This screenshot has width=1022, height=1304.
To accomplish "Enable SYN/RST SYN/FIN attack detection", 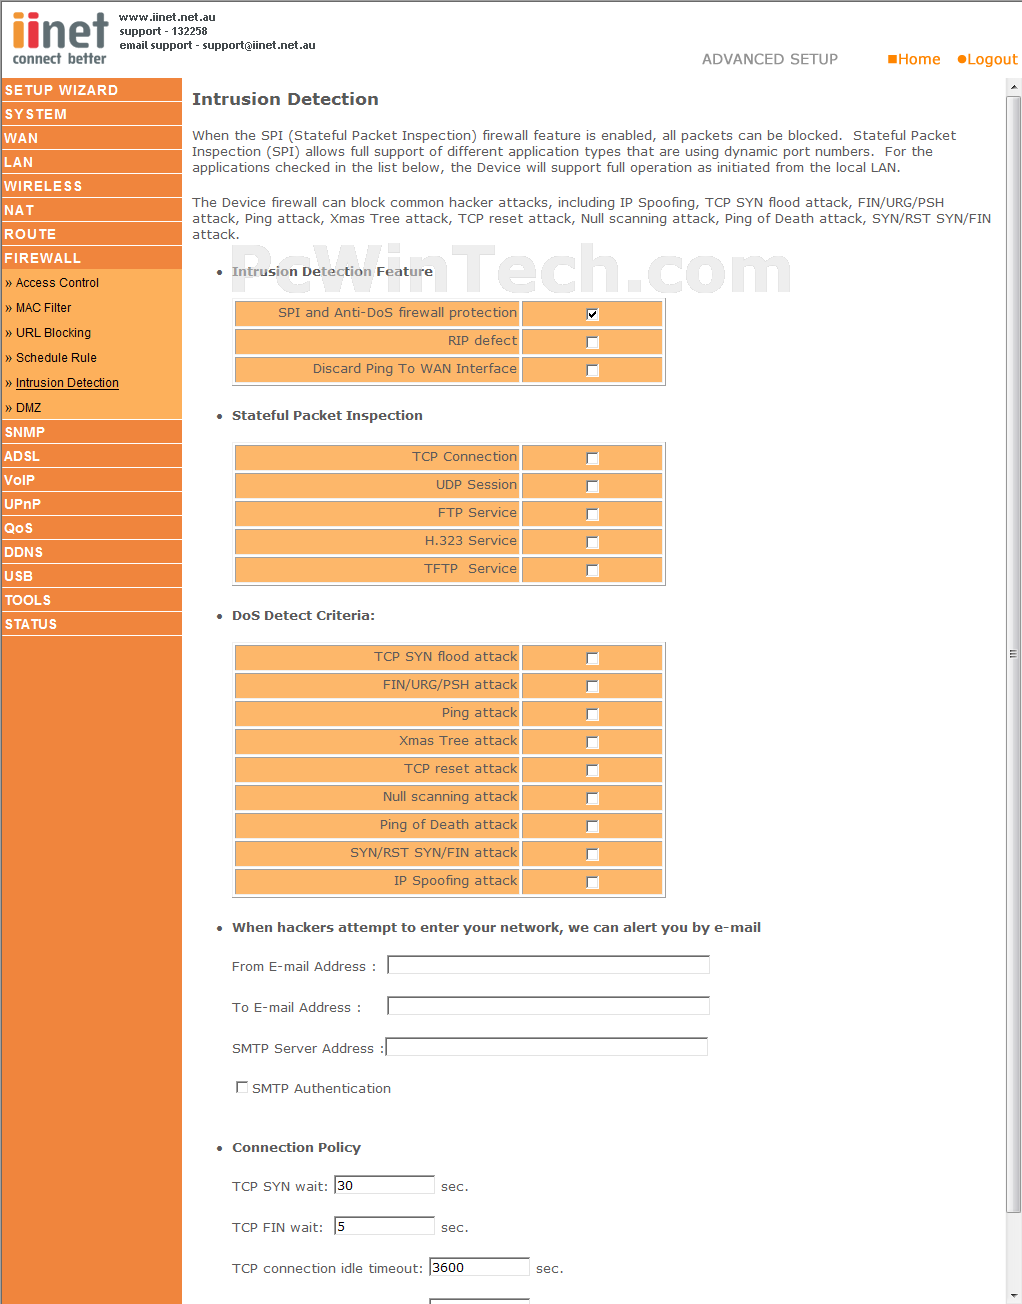I will pyautogui.click(x=592, y=854).
